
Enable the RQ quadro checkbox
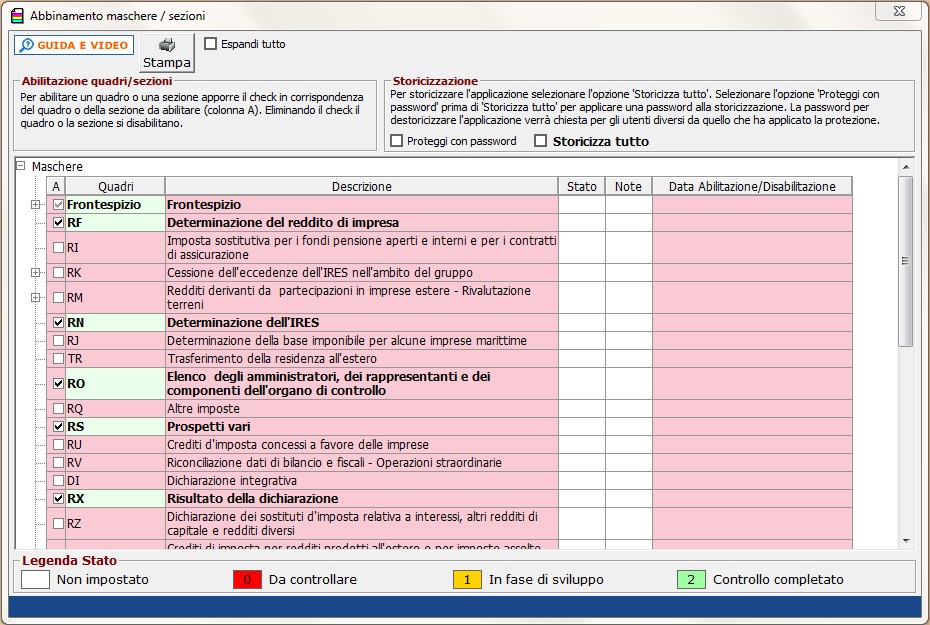click(x=58, y=409)
